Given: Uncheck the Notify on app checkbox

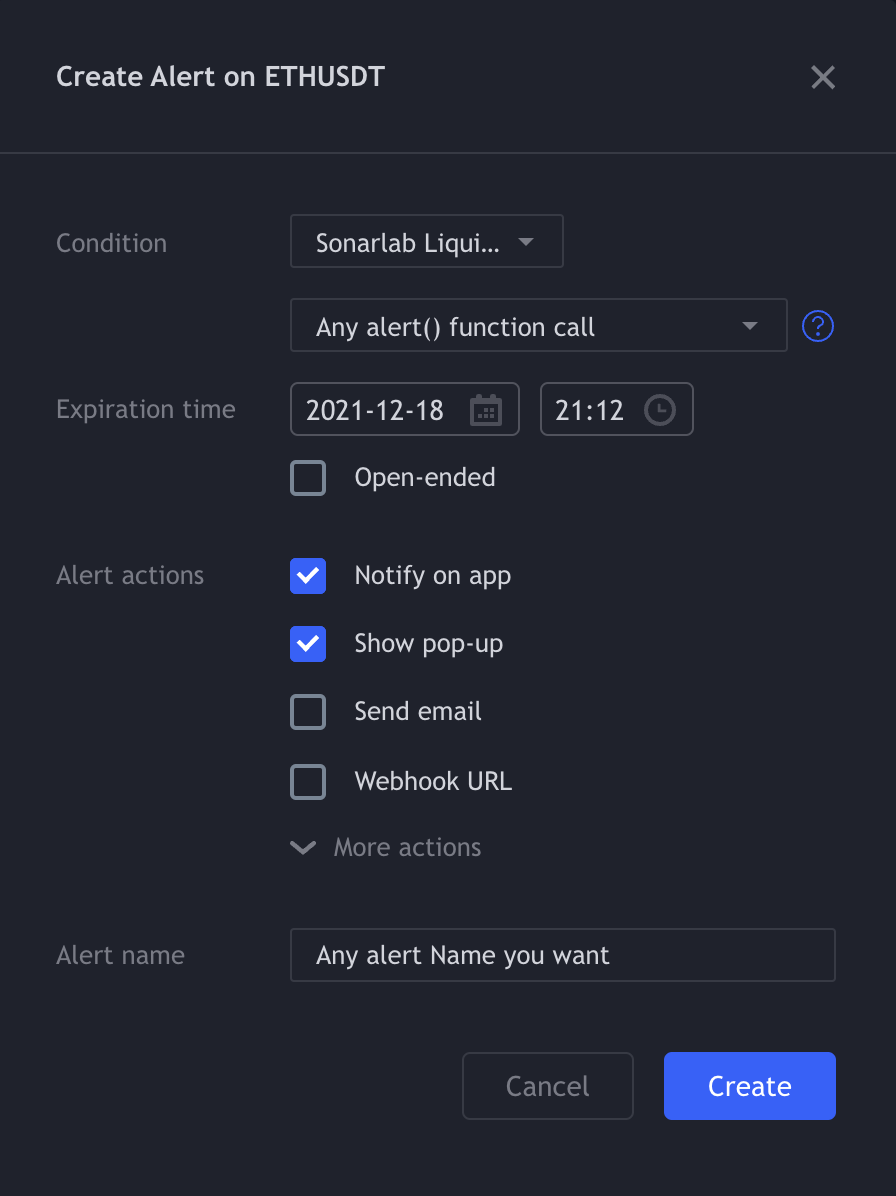Looking at the screenshot, I should click(308, 576).
